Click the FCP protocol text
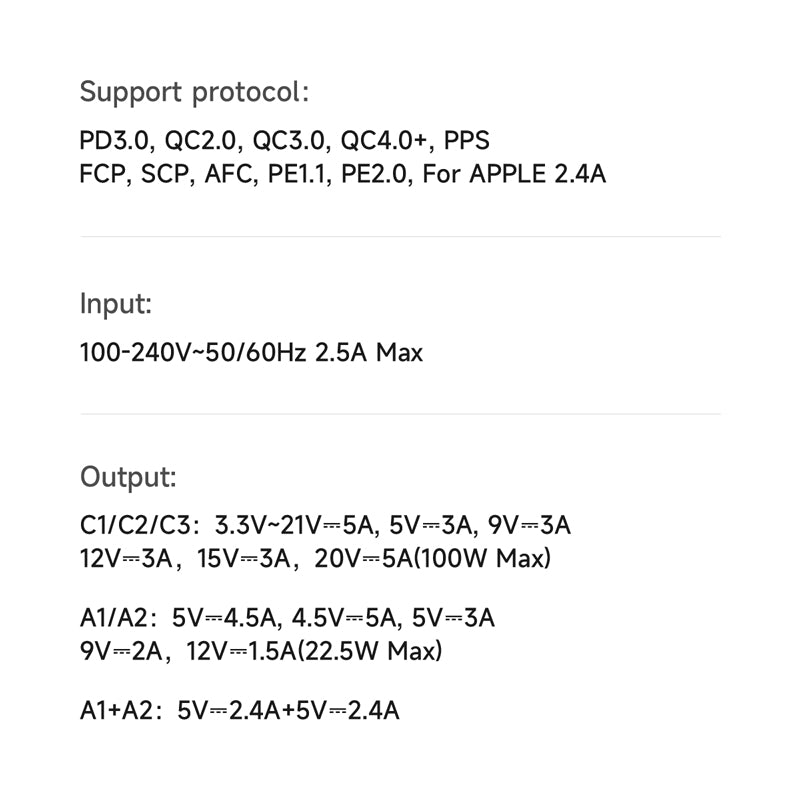This screenshot has height=800, width=800. pos(103,174)
